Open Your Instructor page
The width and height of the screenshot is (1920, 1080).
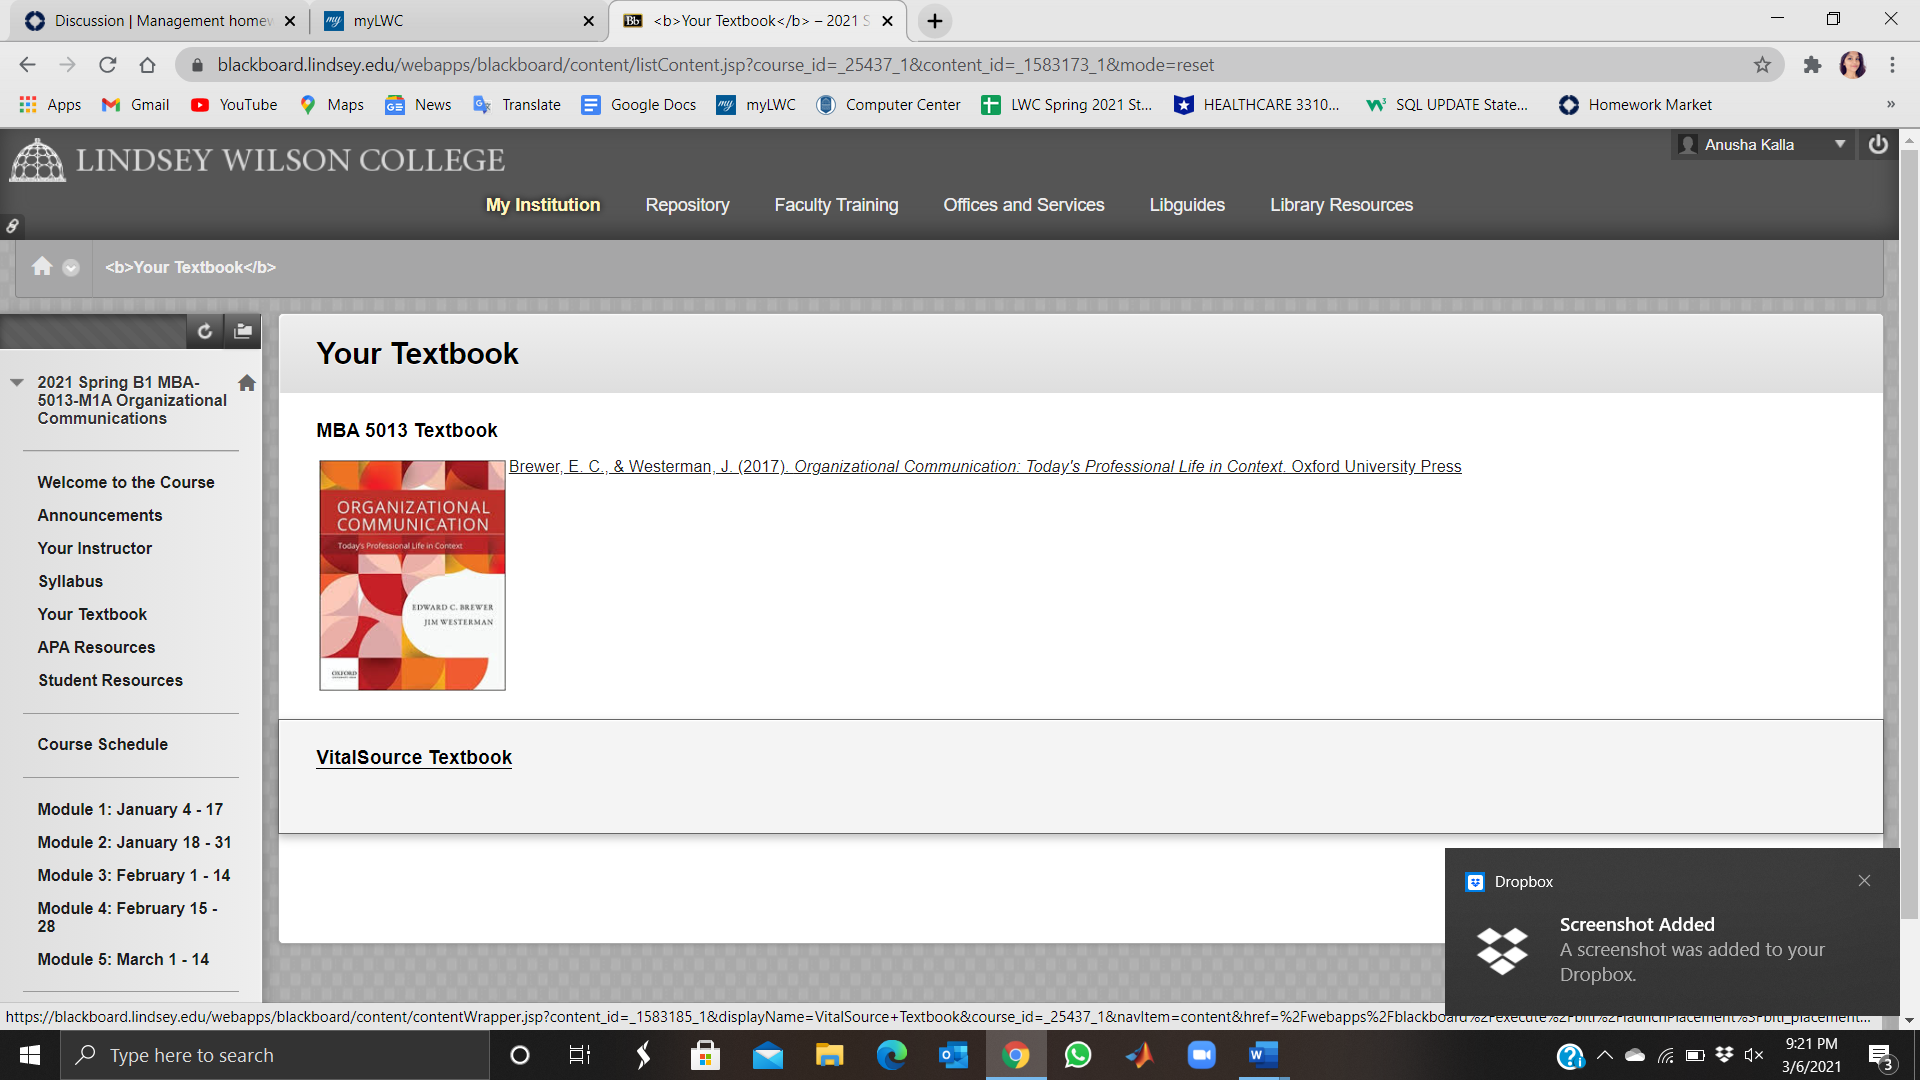coord(95,549)
